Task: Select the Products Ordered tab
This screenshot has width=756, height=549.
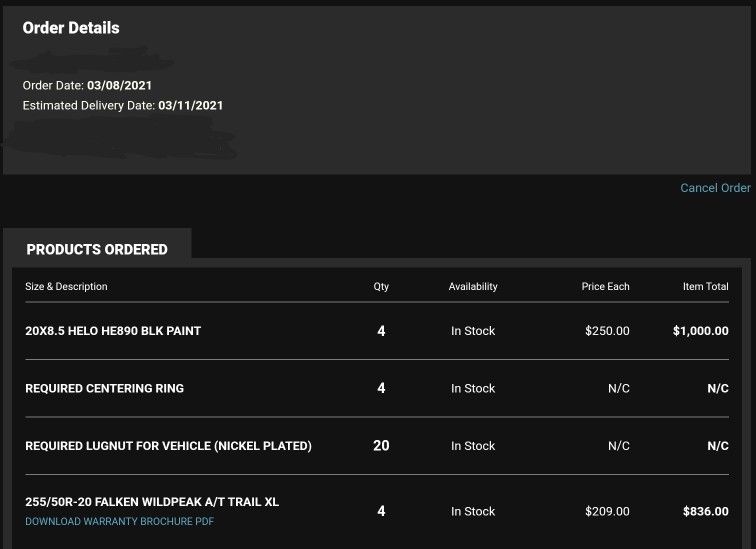Action: tap(97, 249)
